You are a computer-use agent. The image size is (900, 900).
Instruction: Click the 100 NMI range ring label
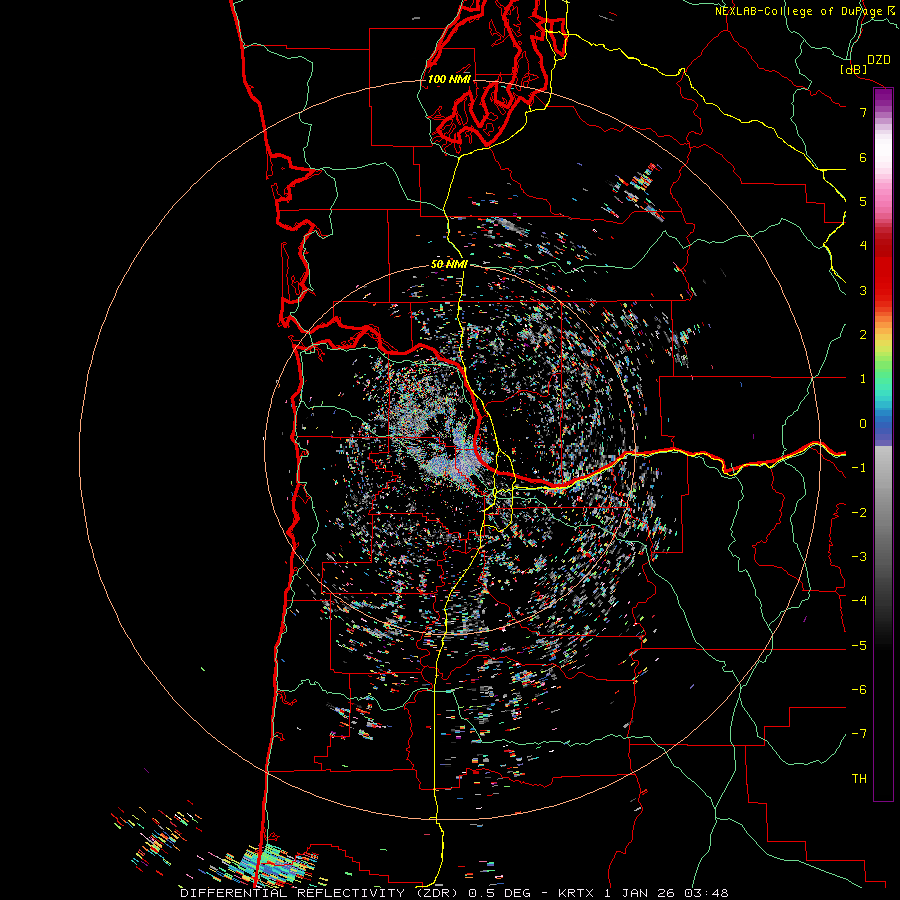point(449,79)
